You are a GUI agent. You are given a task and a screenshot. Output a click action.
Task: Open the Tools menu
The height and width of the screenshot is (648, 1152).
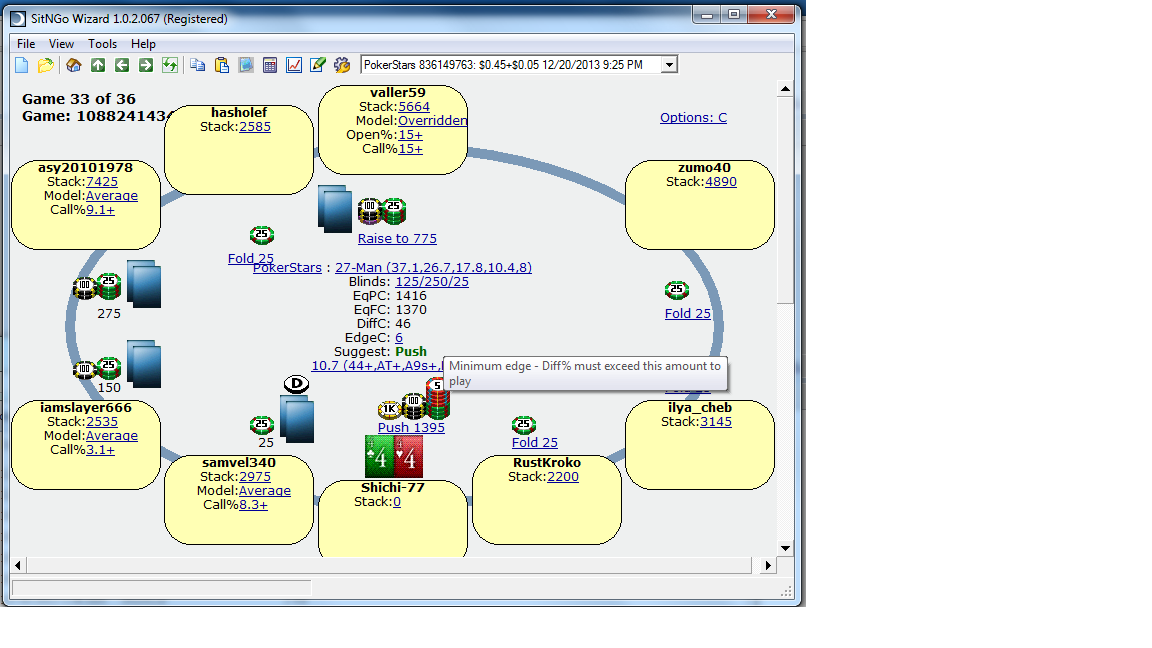click(x=103, y=44)
